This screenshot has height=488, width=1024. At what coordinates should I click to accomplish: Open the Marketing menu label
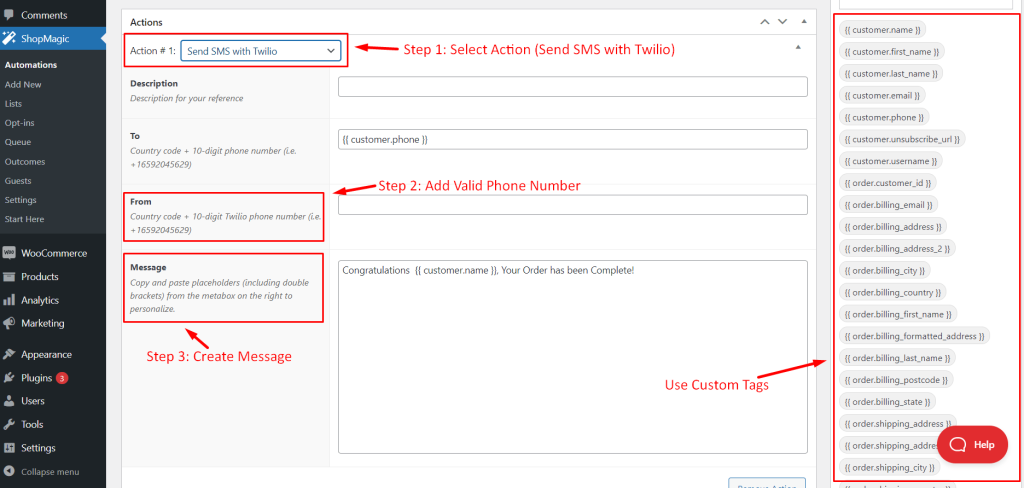[x=42, y=323]
